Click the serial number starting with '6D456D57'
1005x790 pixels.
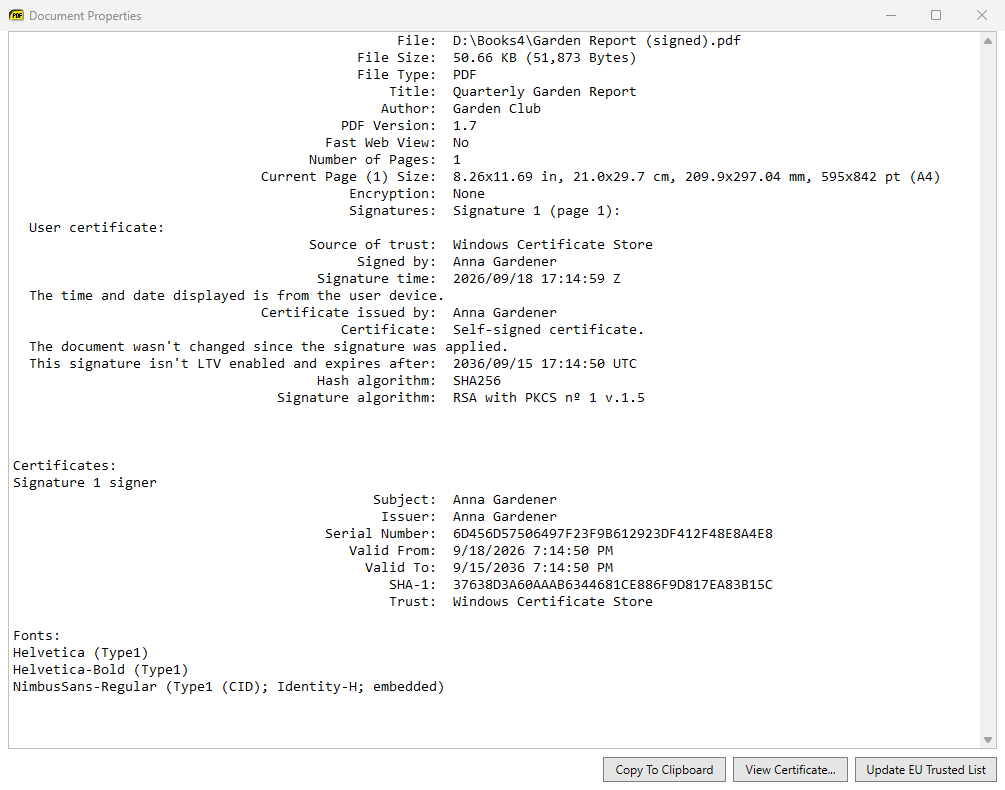(x=613, y=534)
